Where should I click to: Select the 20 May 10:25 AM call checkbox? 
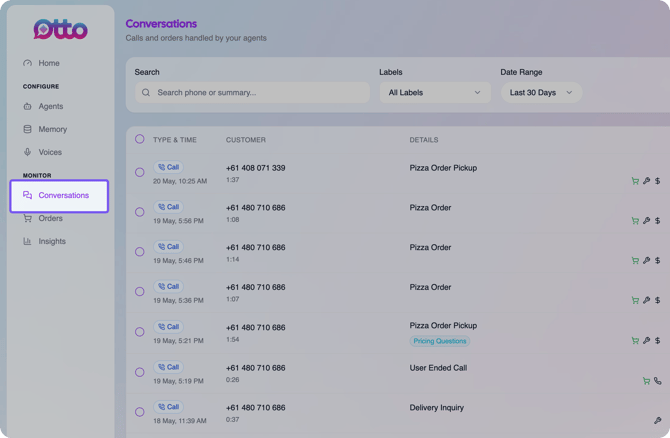click(140, 172)
